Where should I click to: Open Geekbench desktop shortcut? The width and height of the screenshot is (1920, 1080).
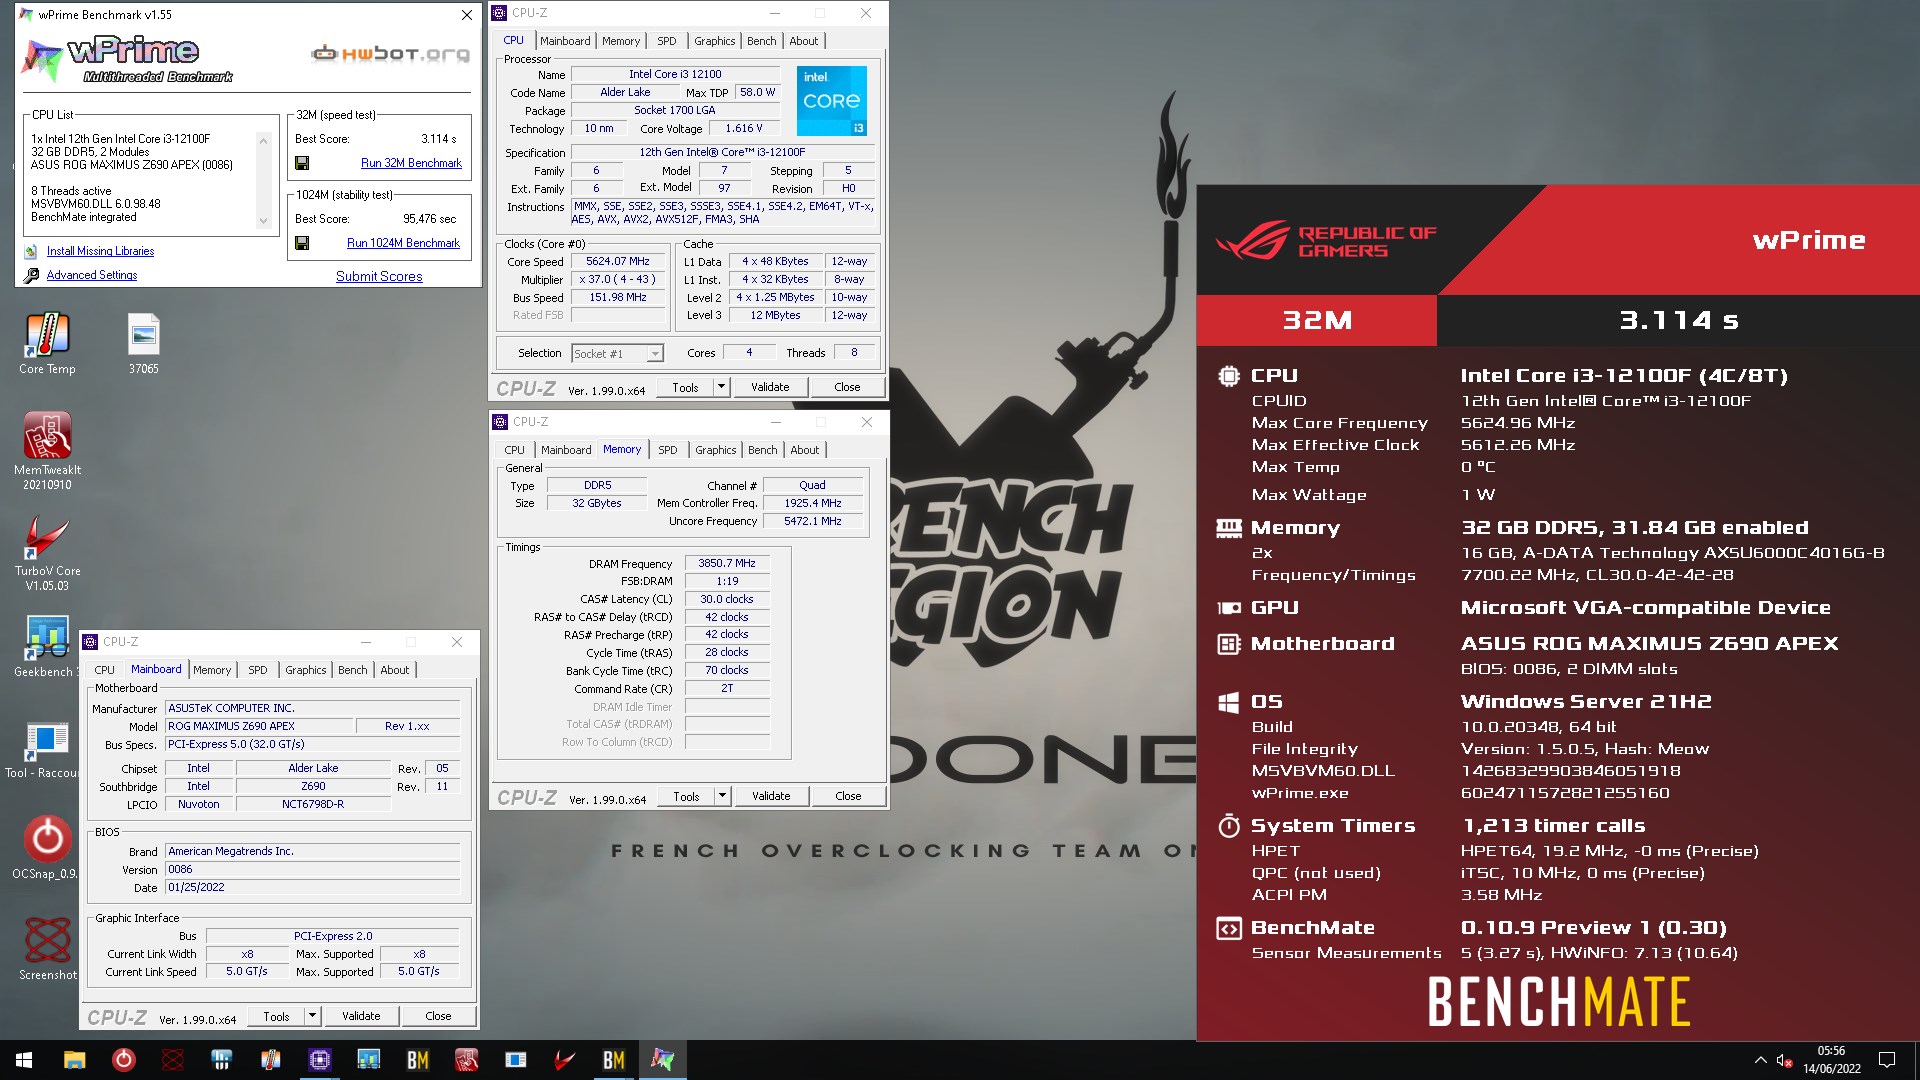[x=47, y=647]
